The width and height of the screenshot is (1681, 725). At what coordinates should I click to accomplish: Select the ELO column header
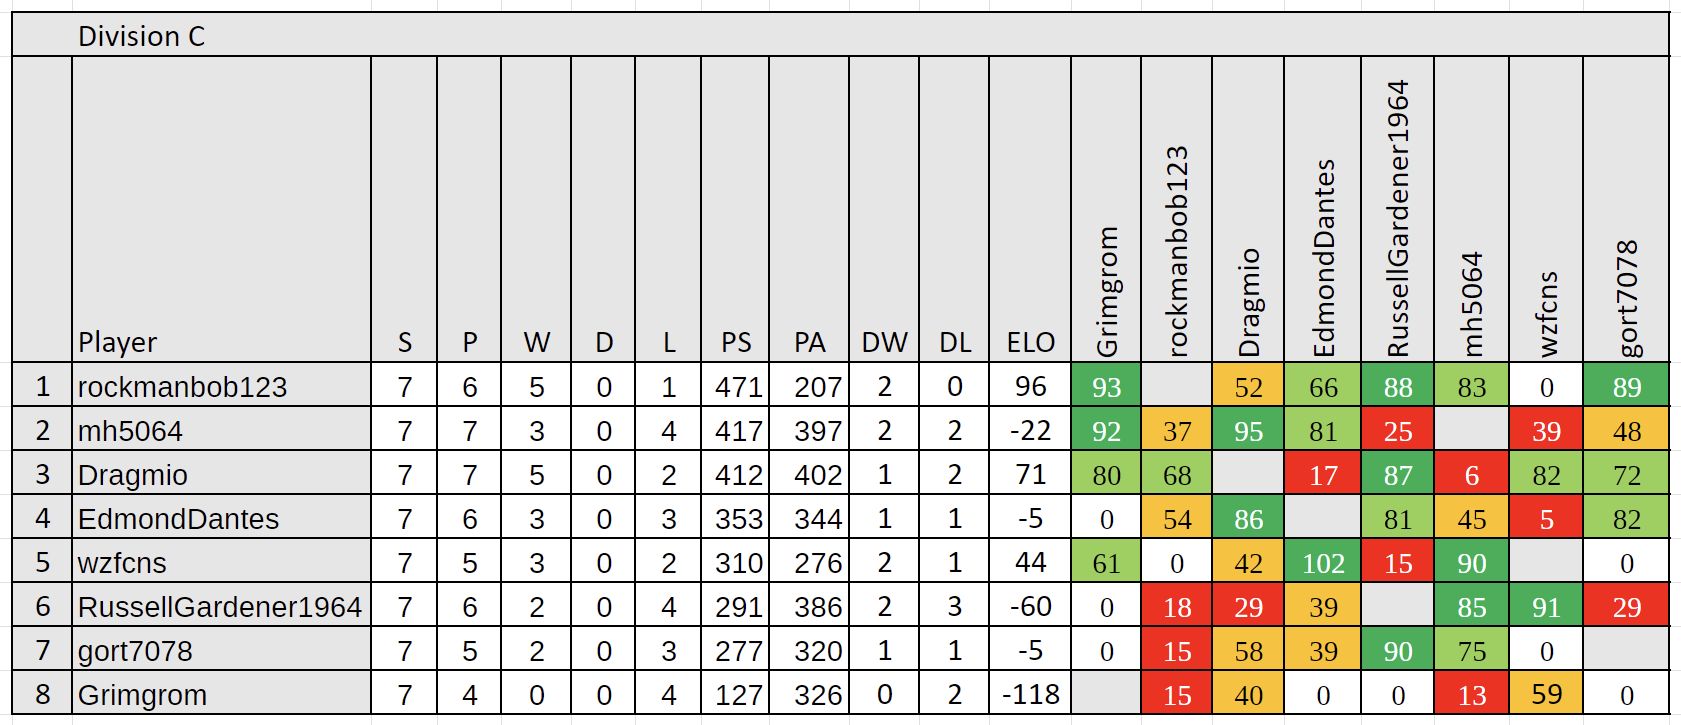coord(1030,342)
